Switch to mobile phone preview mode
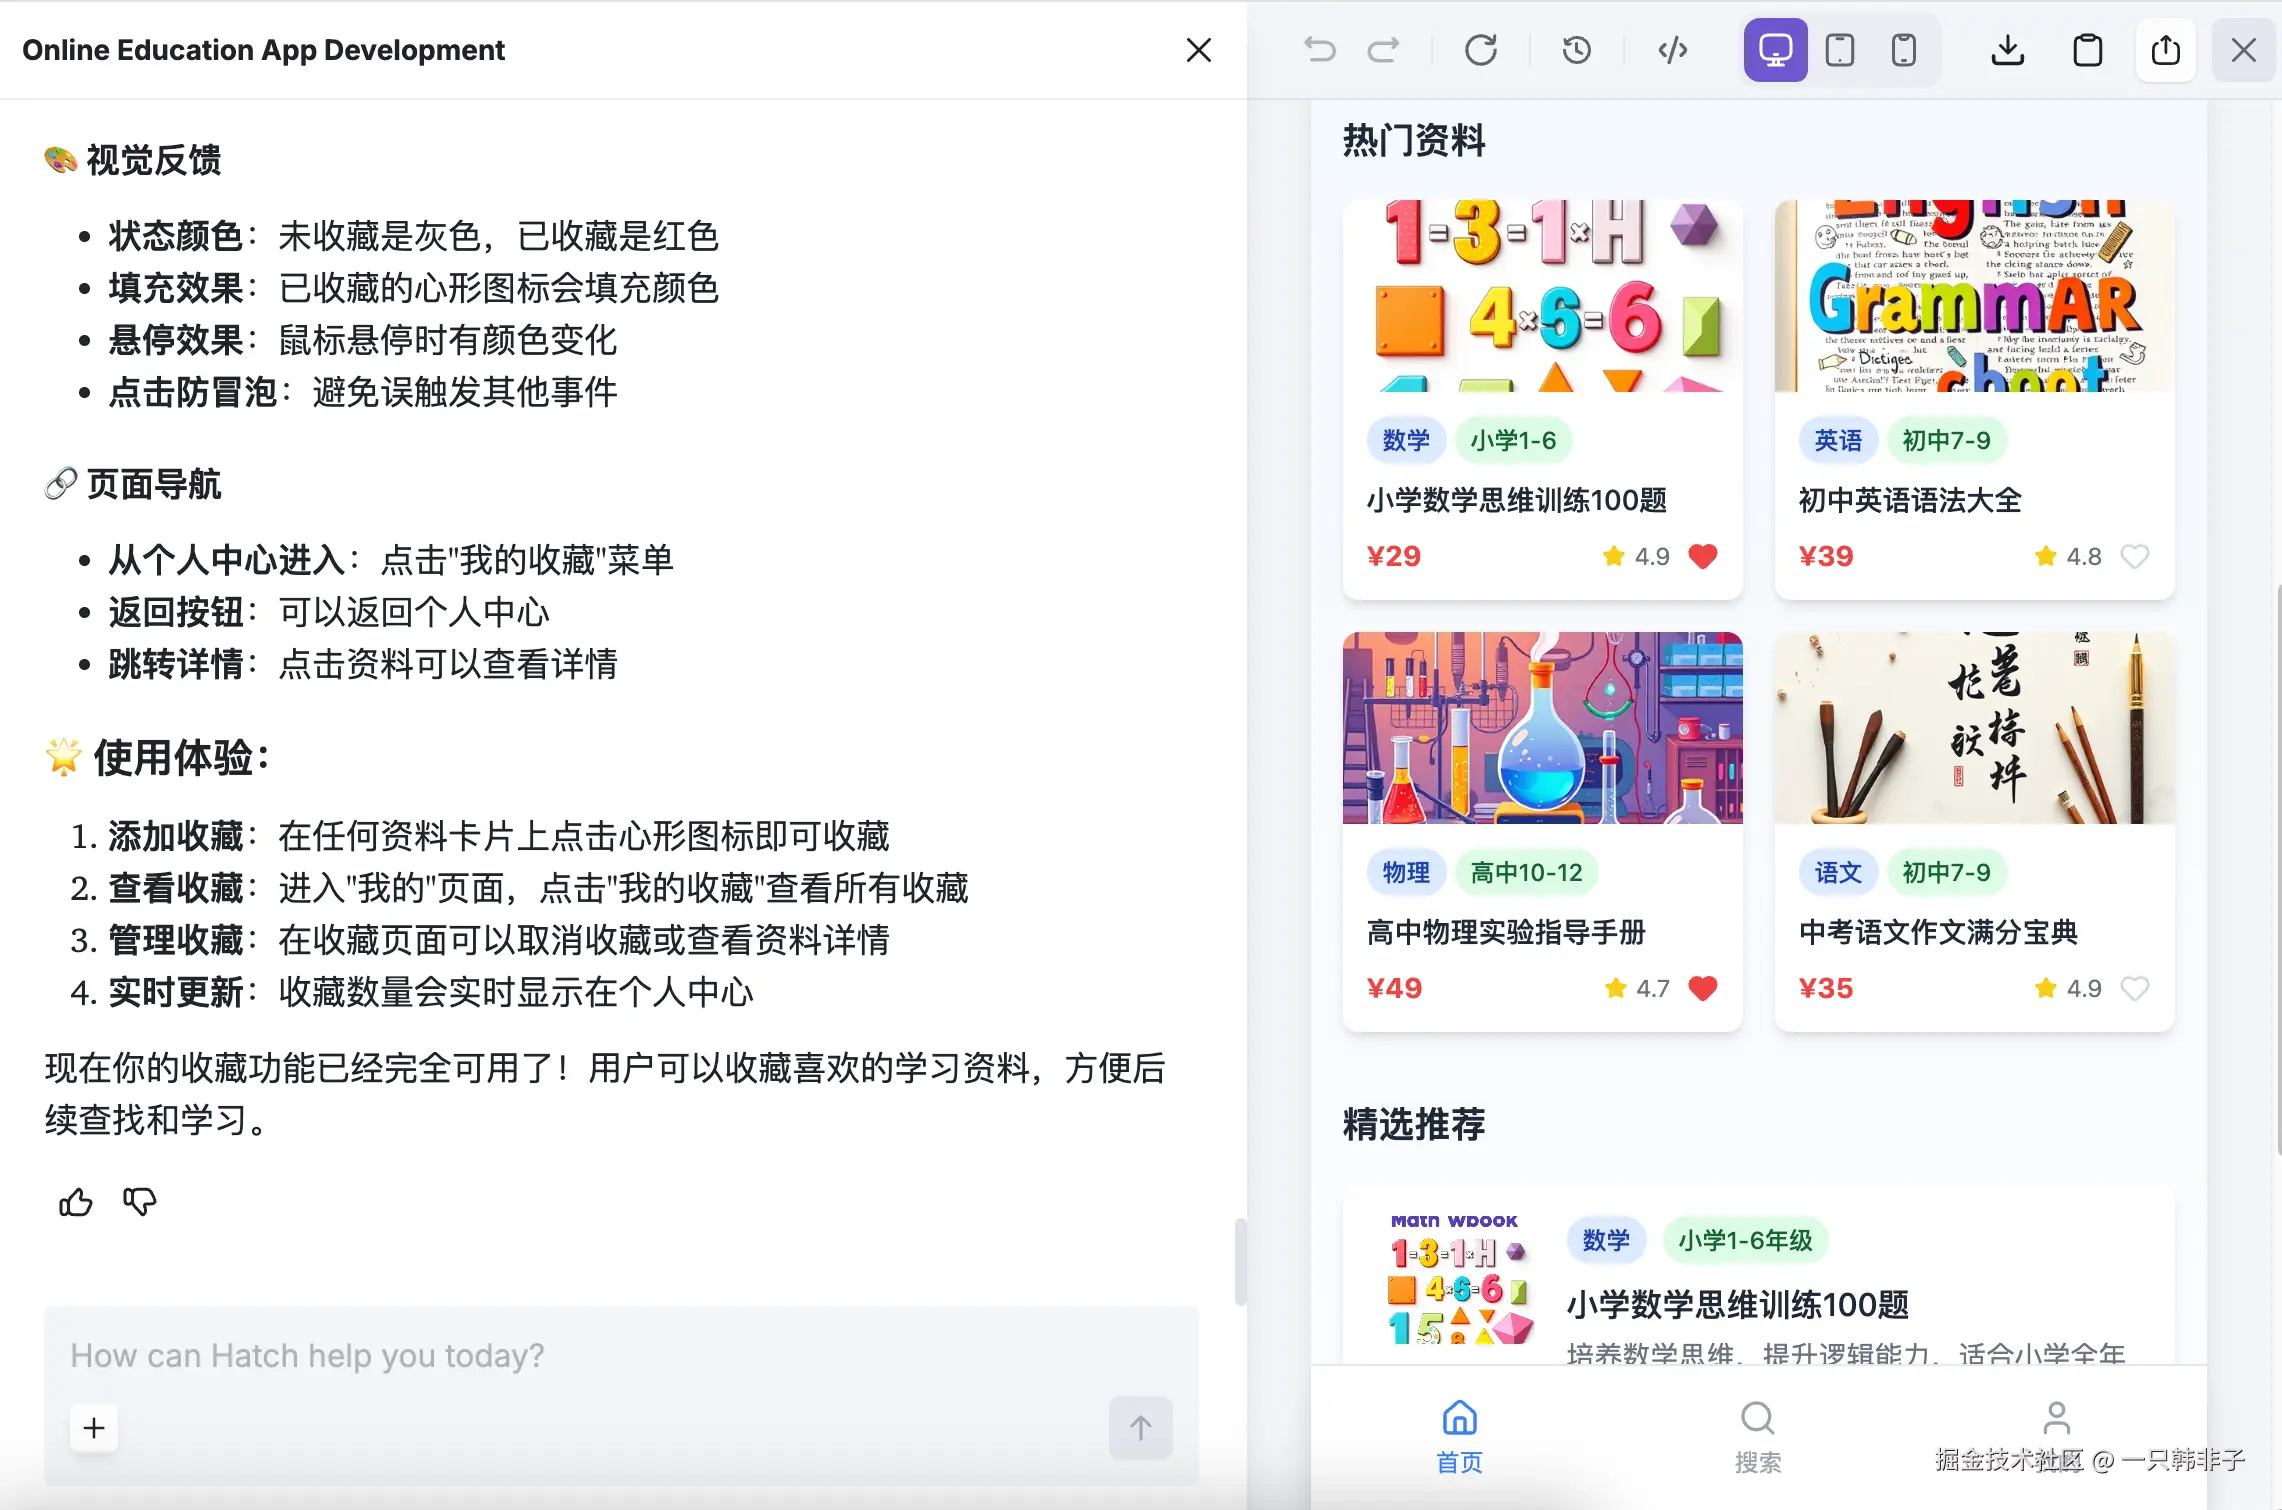The image size is (2282, 1510). [x=1904, y=50]
